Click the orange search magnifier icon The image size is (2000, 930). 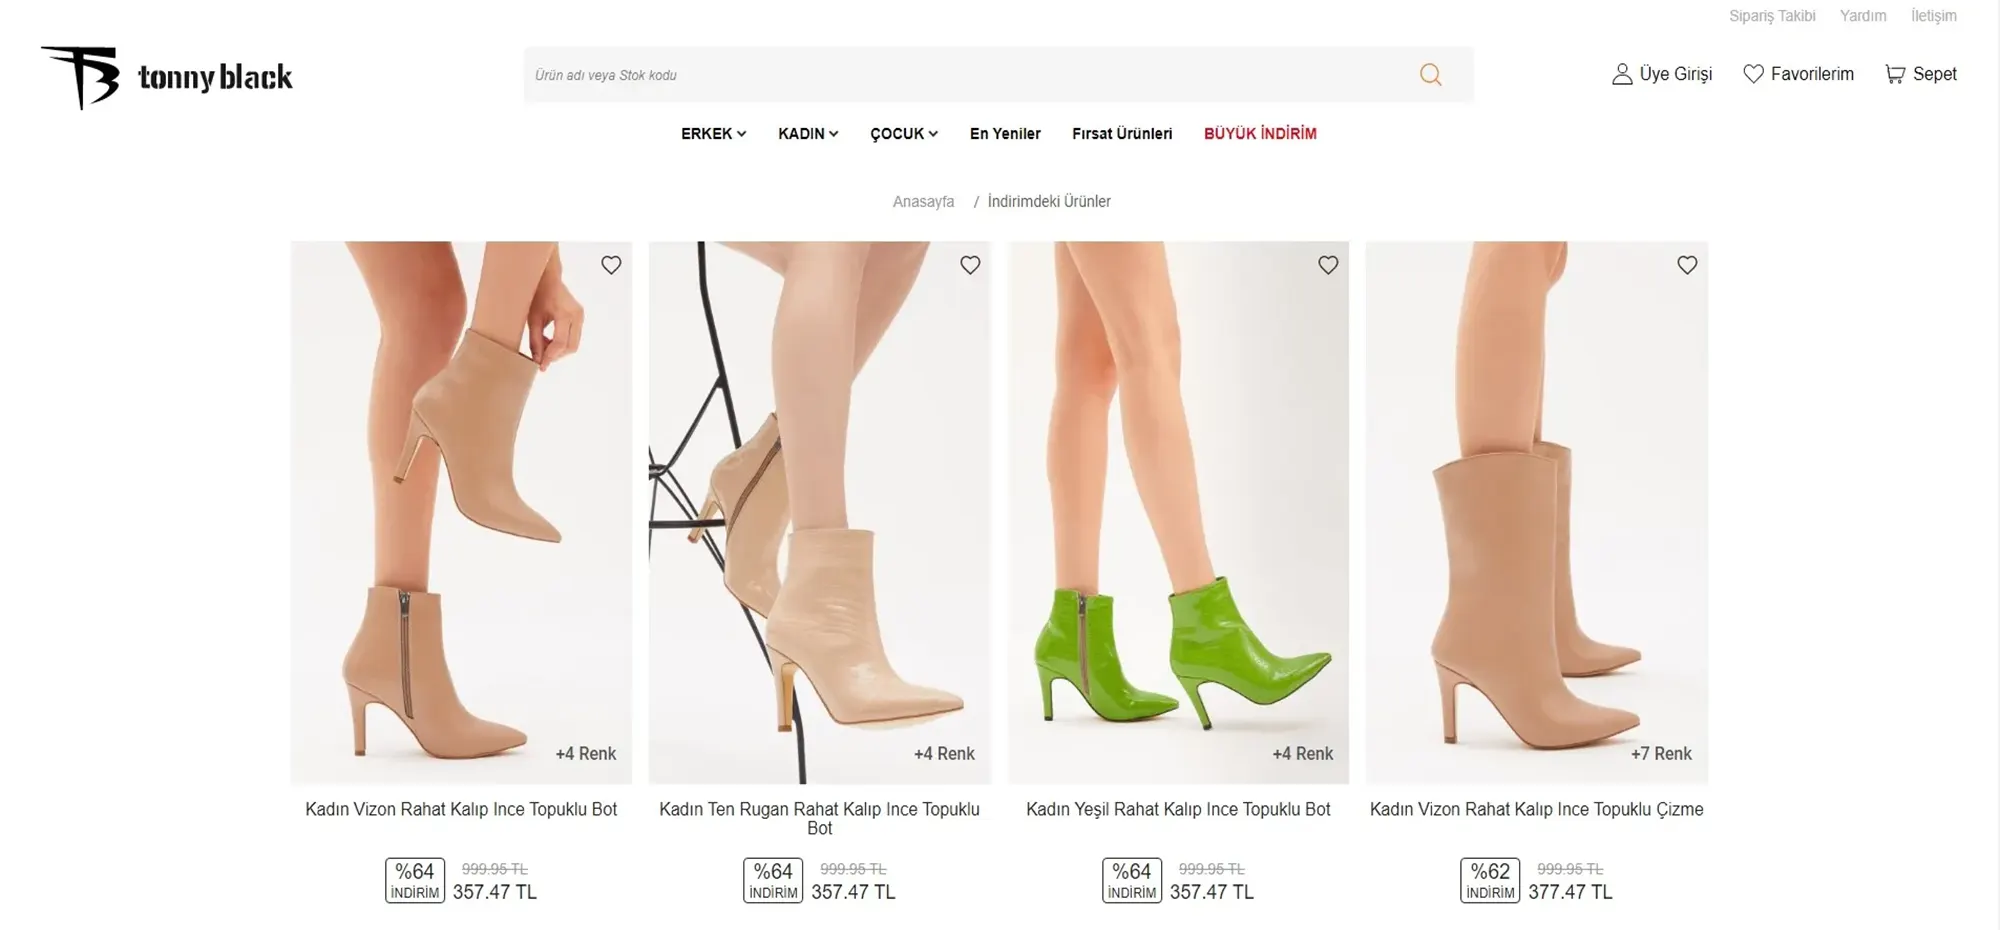click(x=1430, y=75)
